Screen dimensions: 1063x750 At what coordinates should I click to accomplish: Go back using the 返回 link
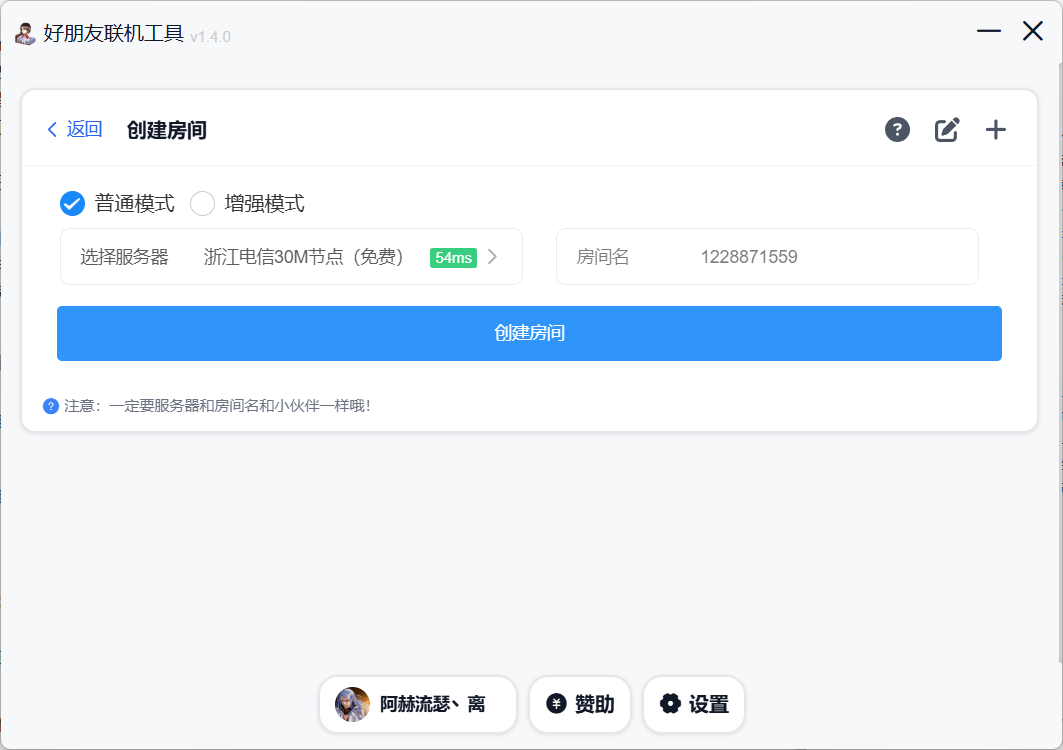pyautogui.click(x=75, y=129)
